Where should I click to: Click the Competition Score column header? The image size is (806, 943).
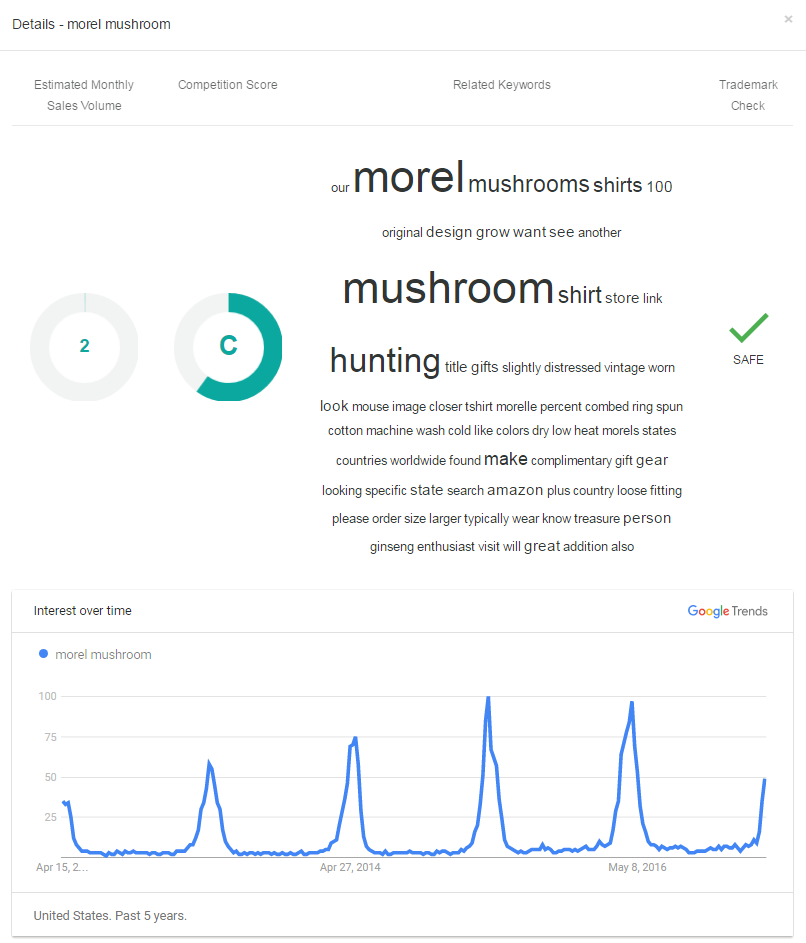tap(227, 85)
